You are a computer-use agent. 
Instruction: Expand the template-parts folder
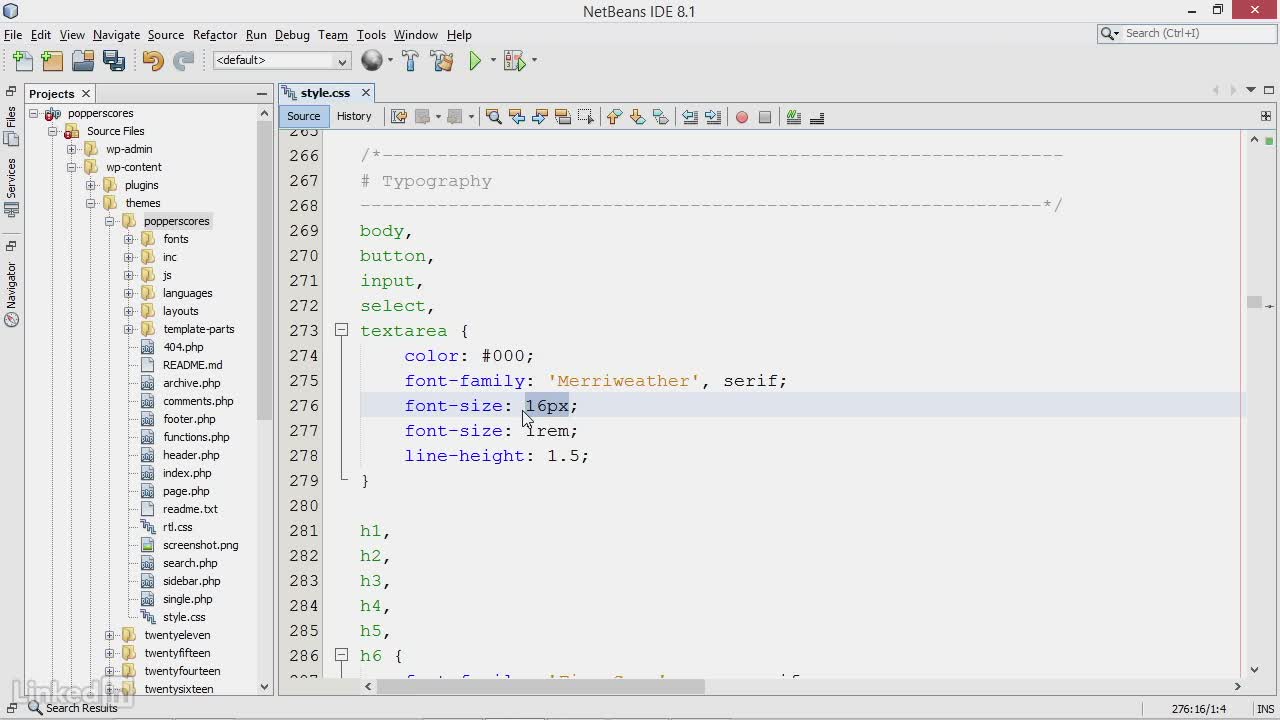tap(129, 329)
